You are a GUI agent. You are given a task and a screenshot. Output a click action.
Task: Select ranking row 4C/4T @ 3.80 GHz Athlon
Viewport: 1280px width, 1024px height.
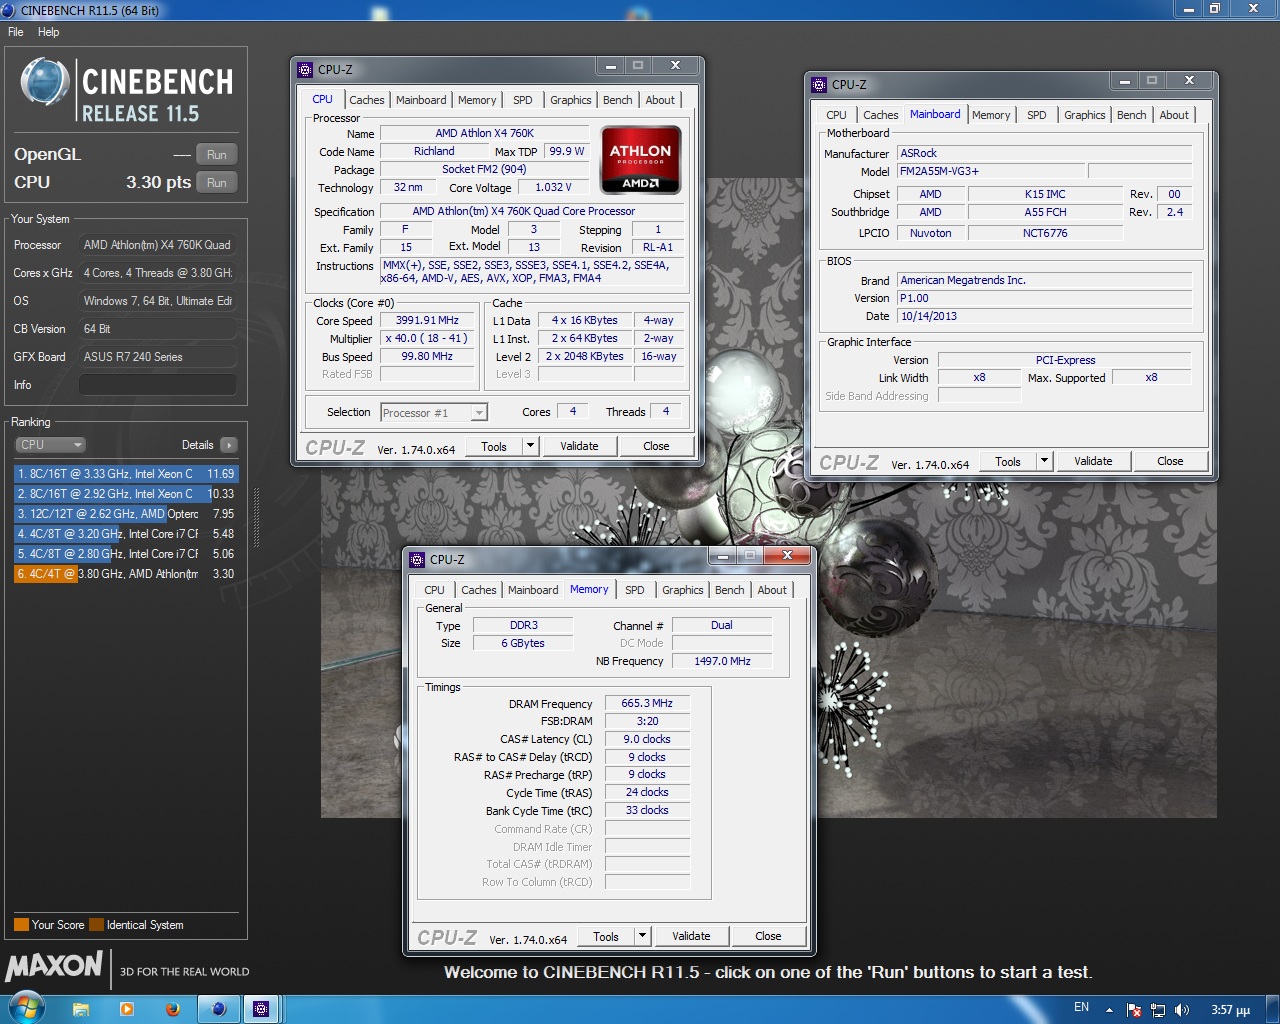pyautogui.click(x=126, y=574)
